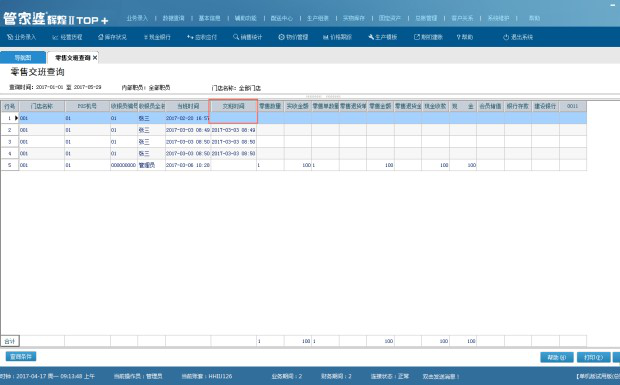Click the 打印 button
This screenshot has width=620, height=385.
tap(594, 357)
